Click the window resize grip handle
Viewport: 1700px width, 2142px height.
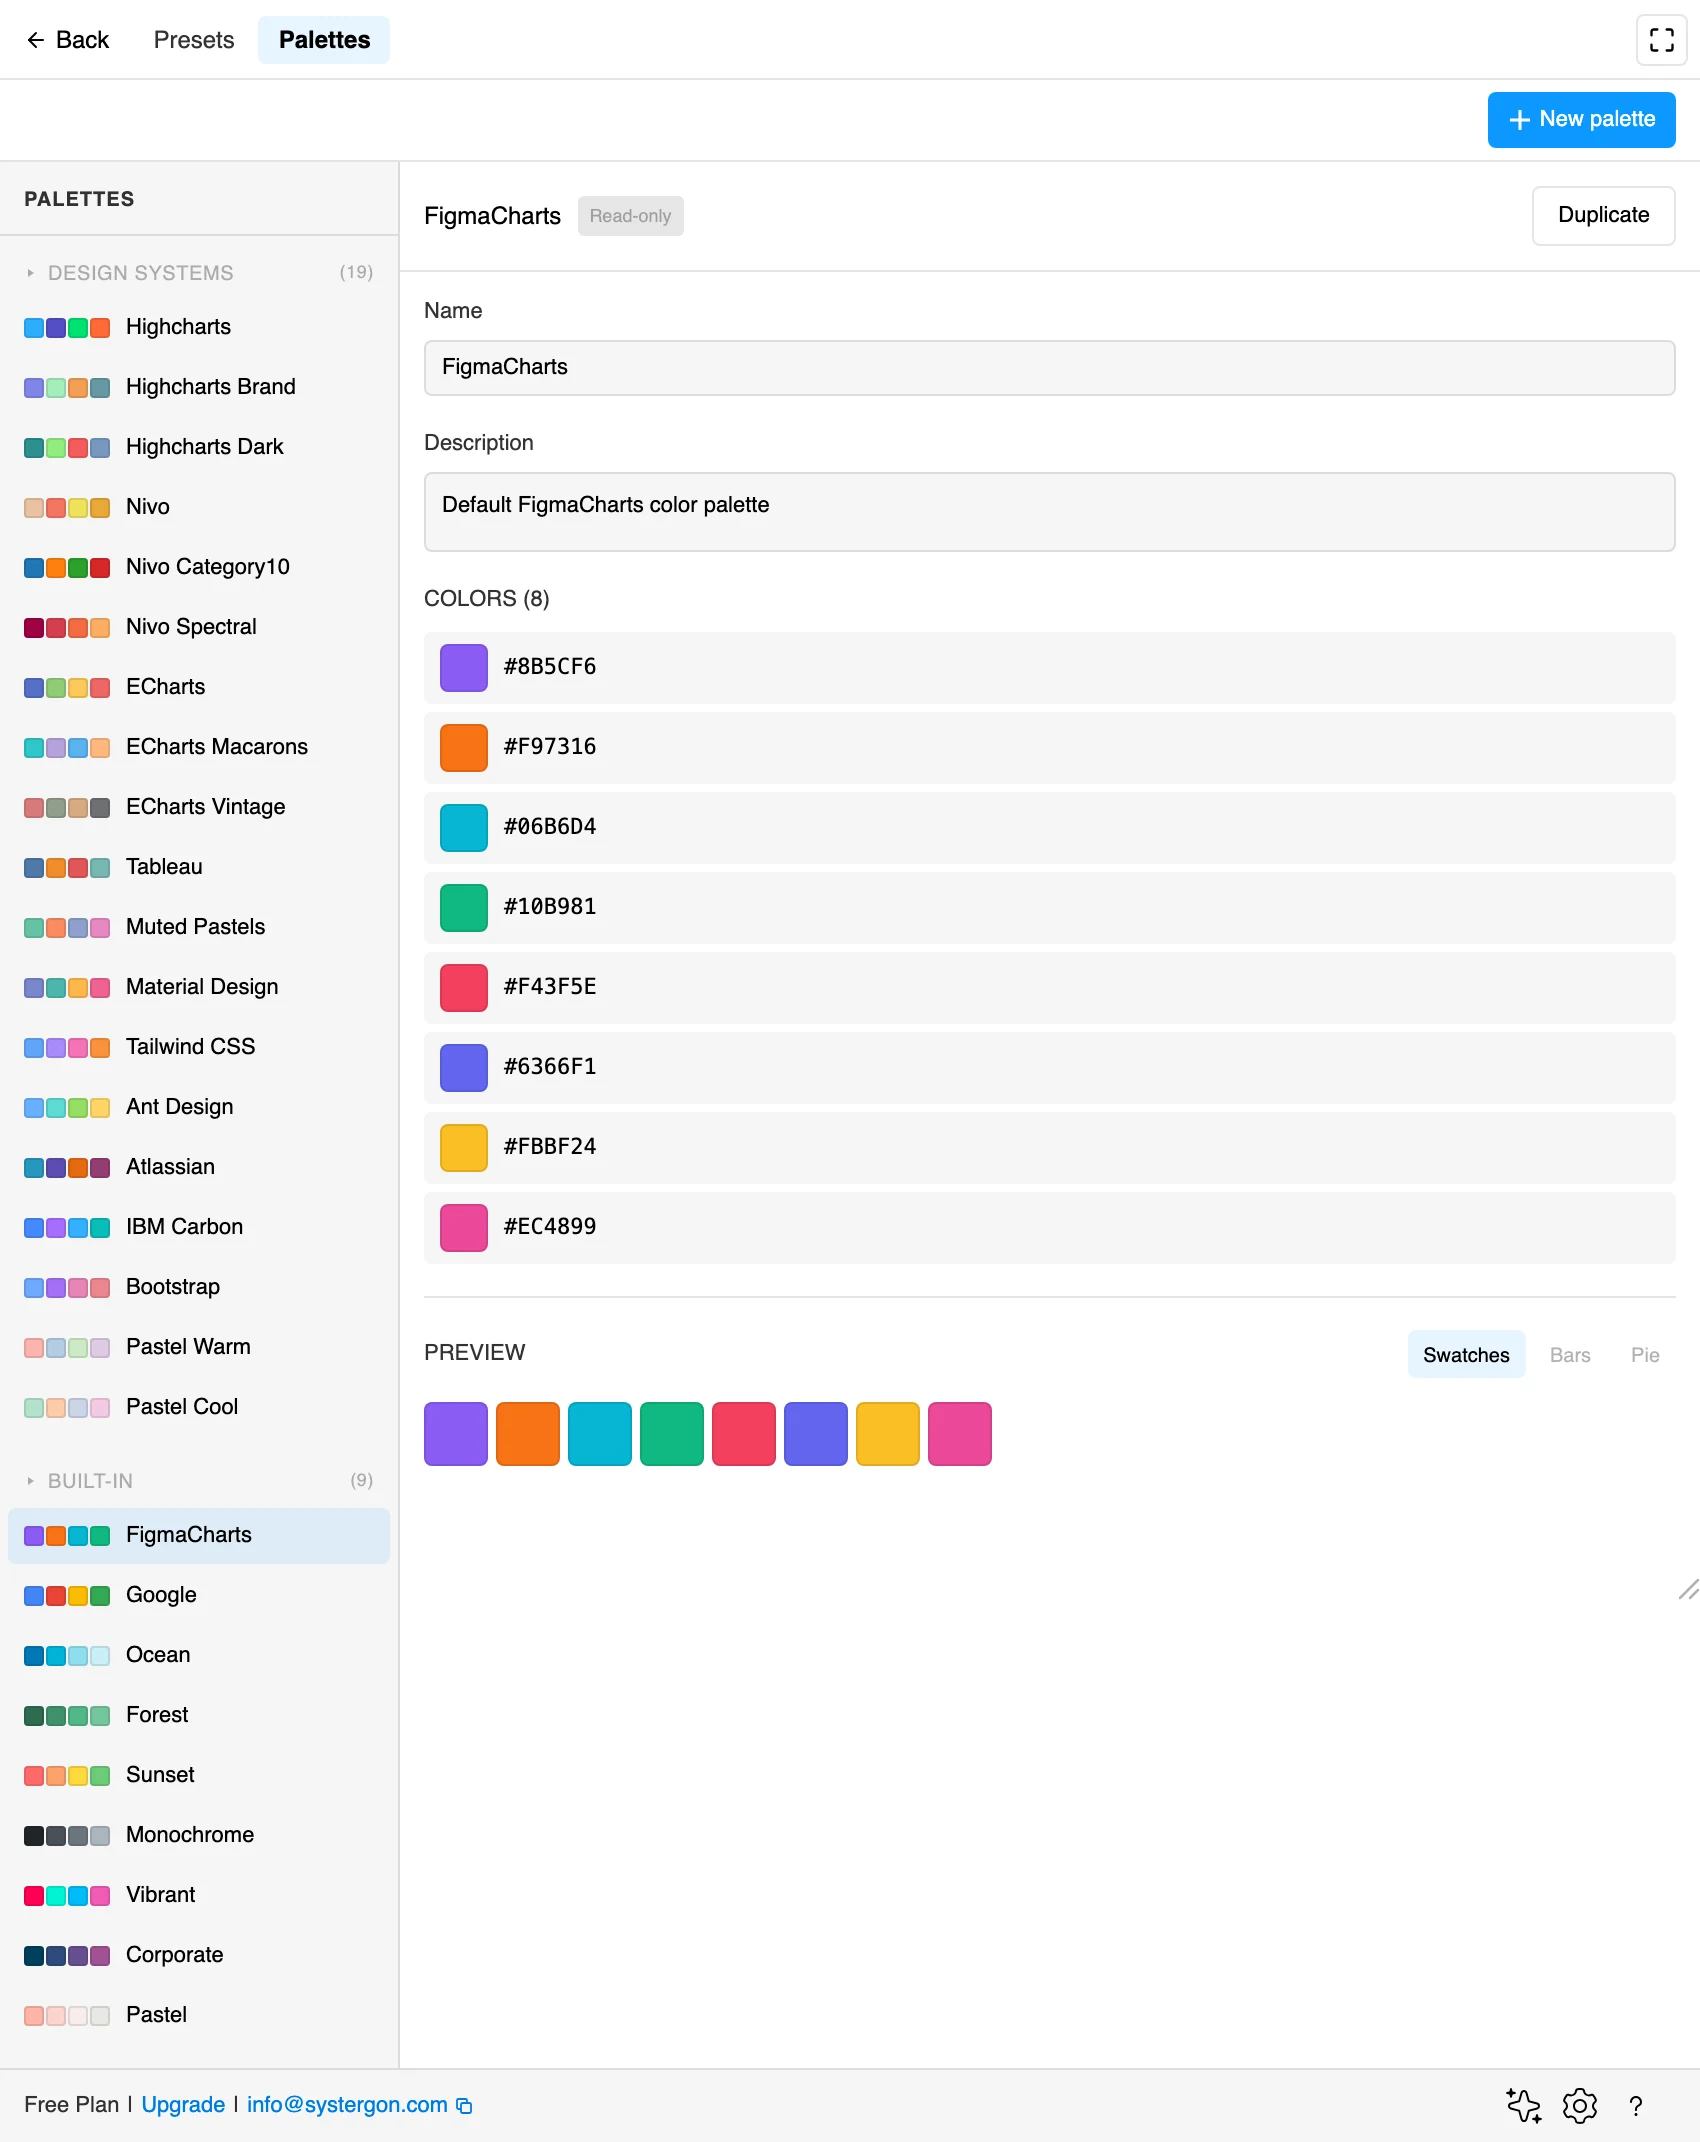(1688, 1589)
